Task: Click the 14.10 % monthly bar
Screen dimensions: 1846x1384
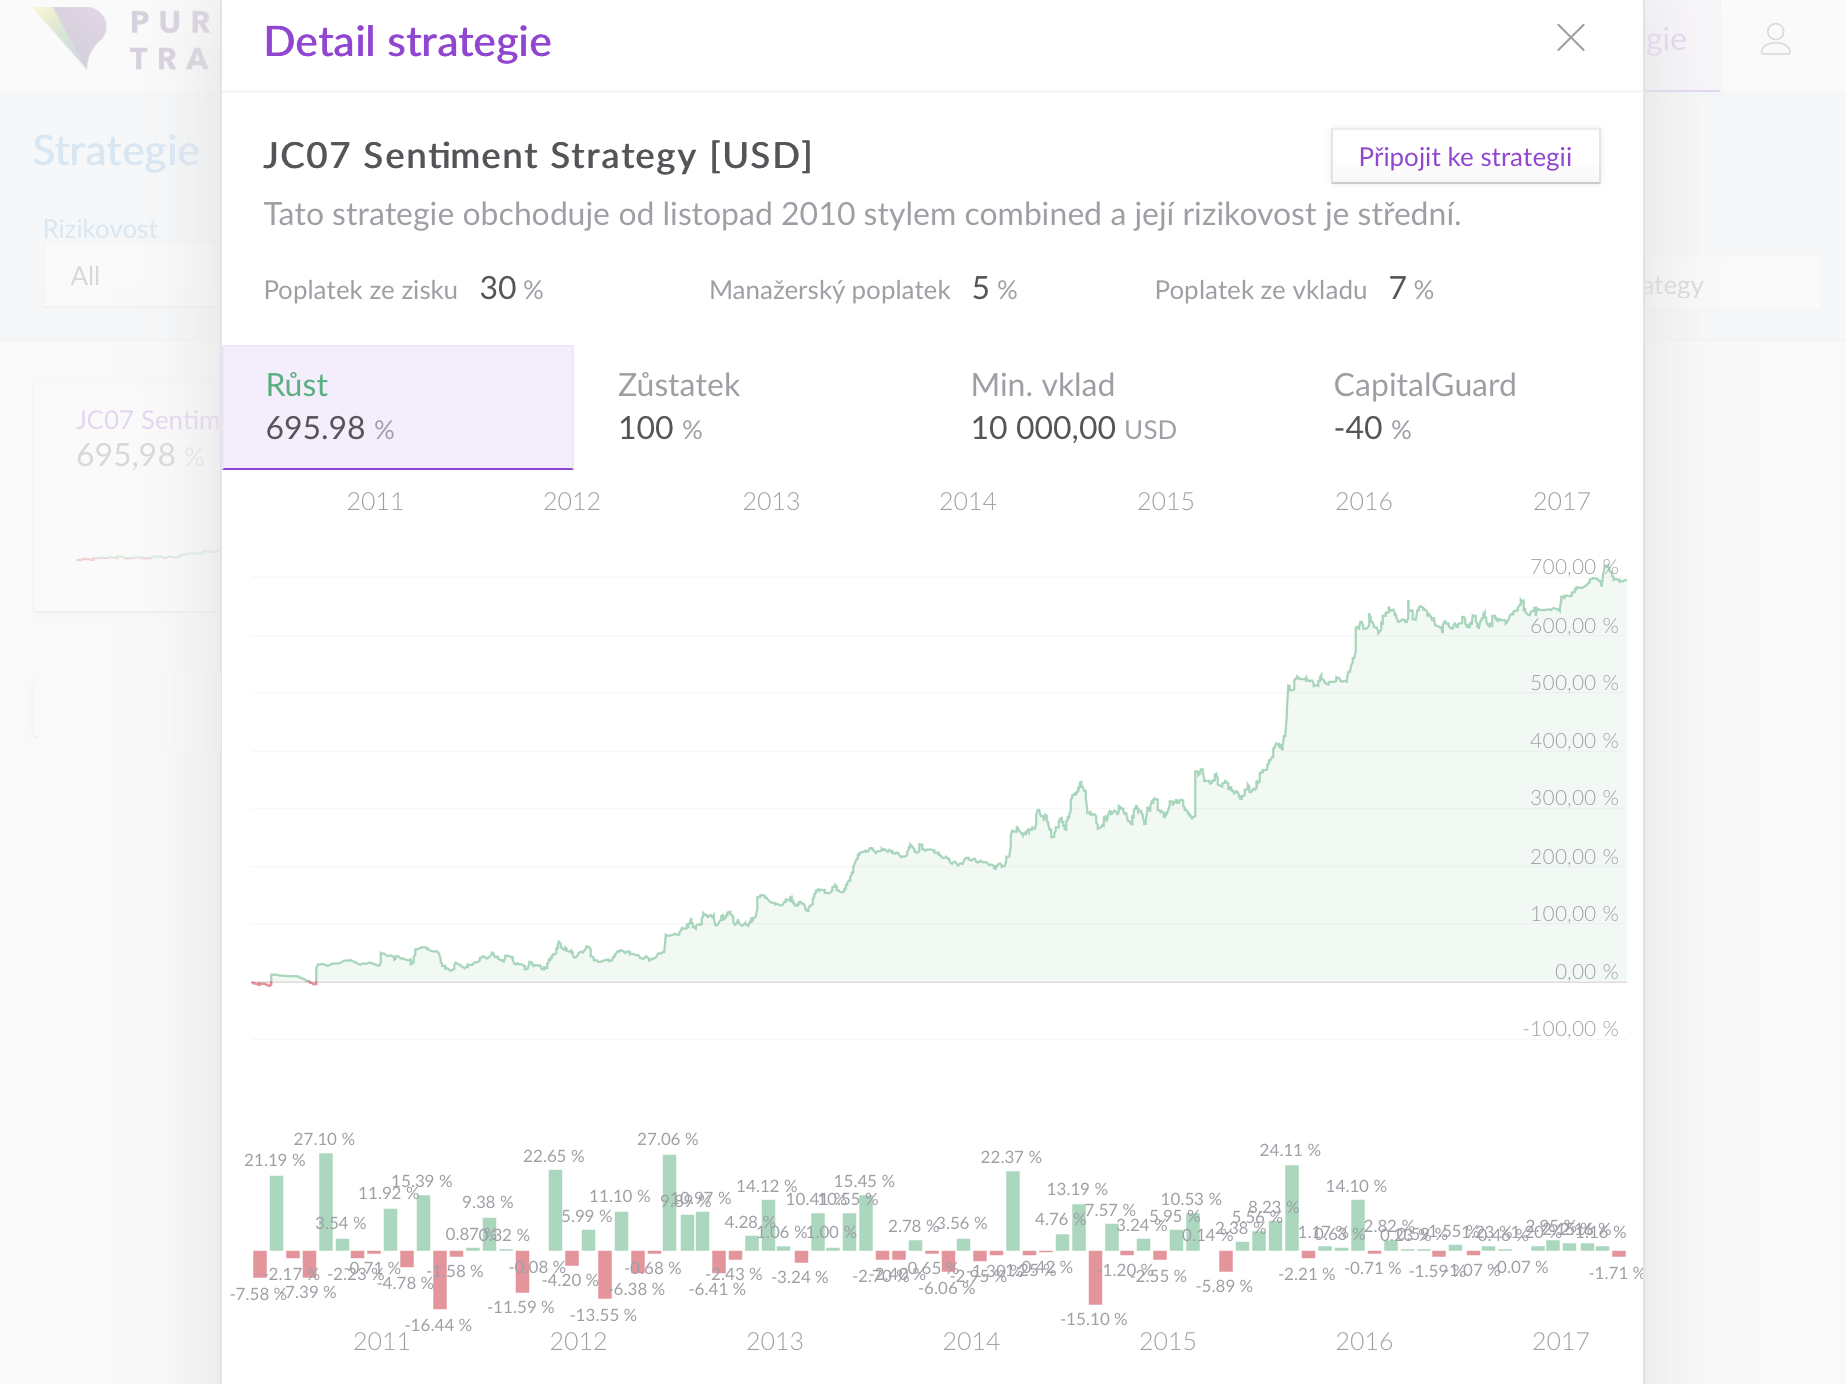Action: pos(1358,1225)
